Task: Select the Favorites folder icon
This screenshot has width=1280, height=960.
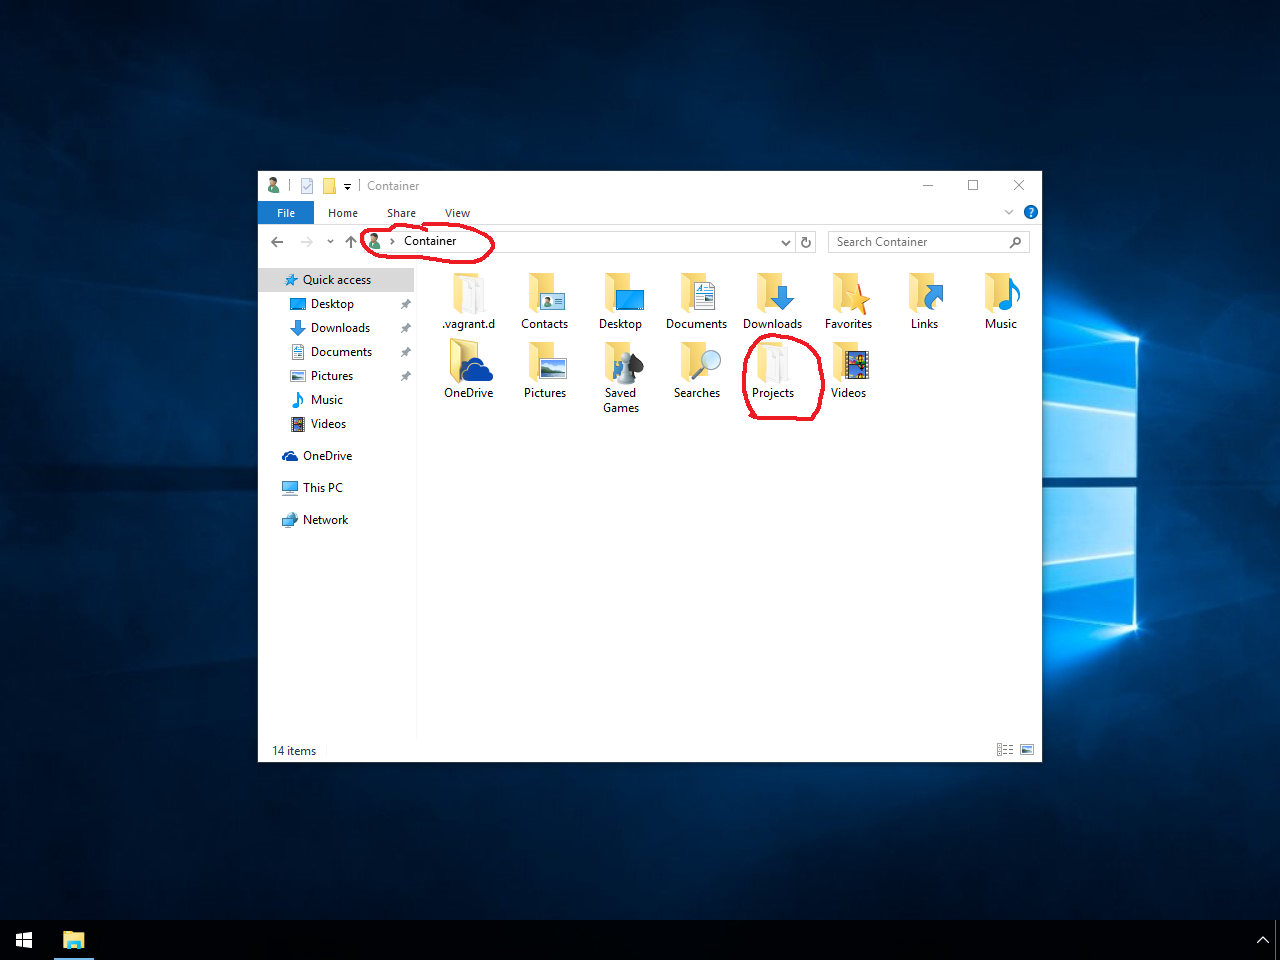Action: coord(849,295)
